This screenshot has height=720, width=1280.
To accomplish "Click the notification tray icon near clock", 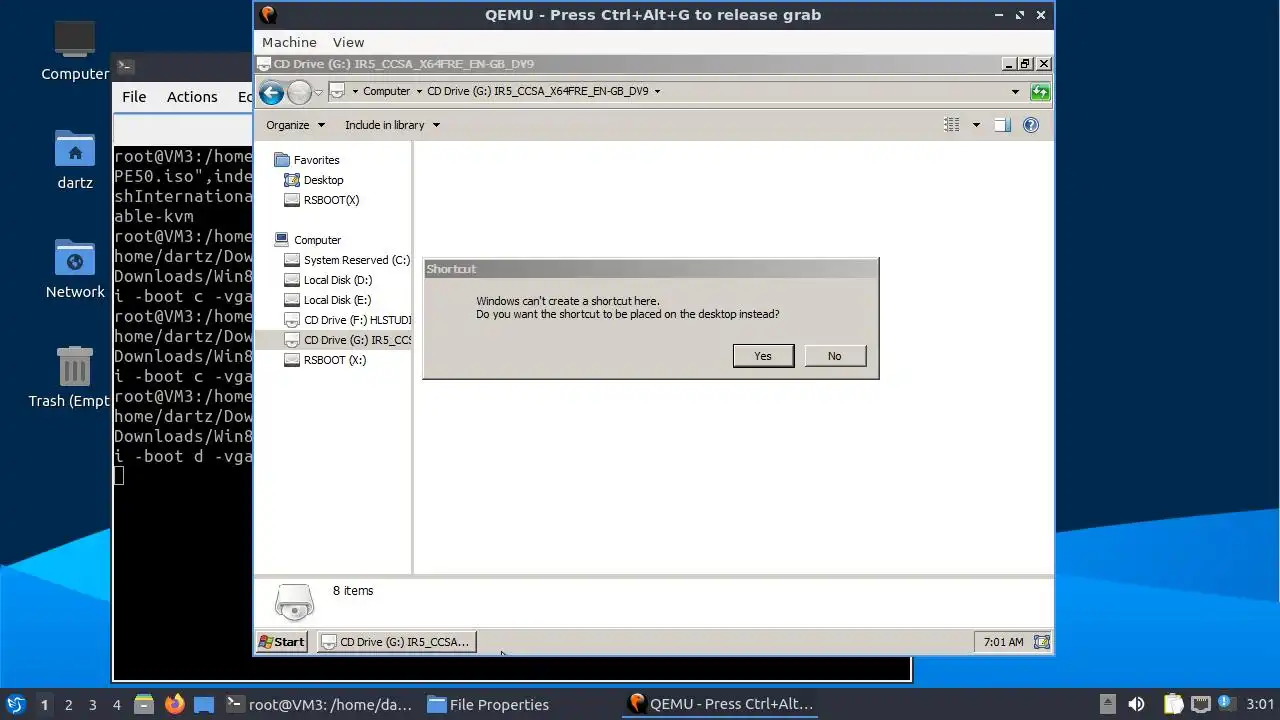I will (1226, 704).
